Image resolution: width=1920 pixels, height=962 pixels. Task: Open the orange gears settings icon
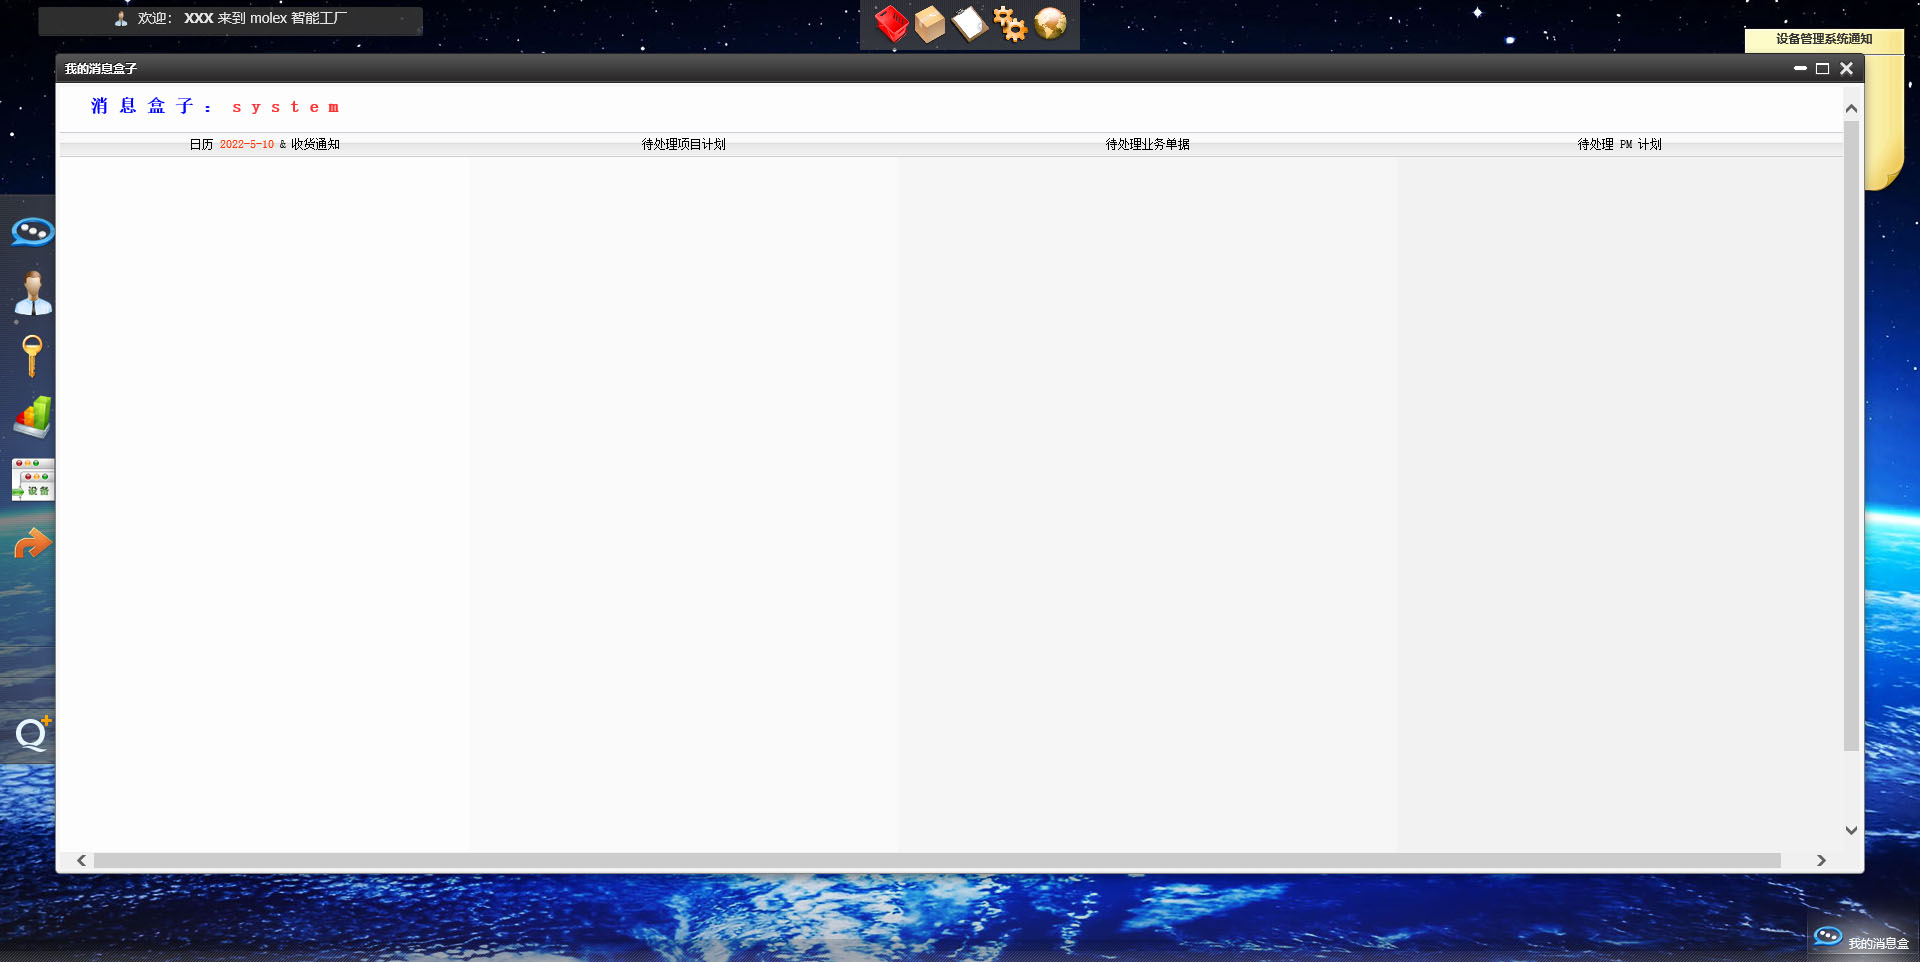click(1010, 24)
